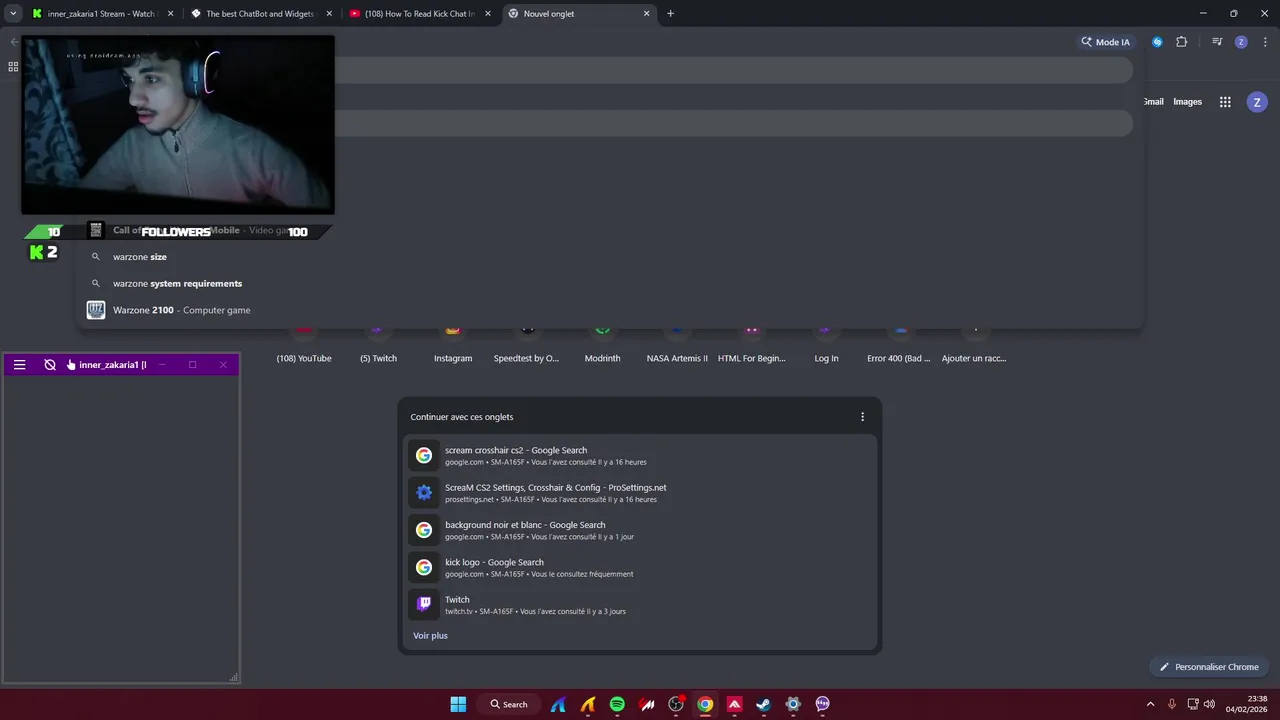Open the hamburger menu in purple chat window
Image resolution: width=1280 pixels, height=720 pixels.
coord(19,365)
